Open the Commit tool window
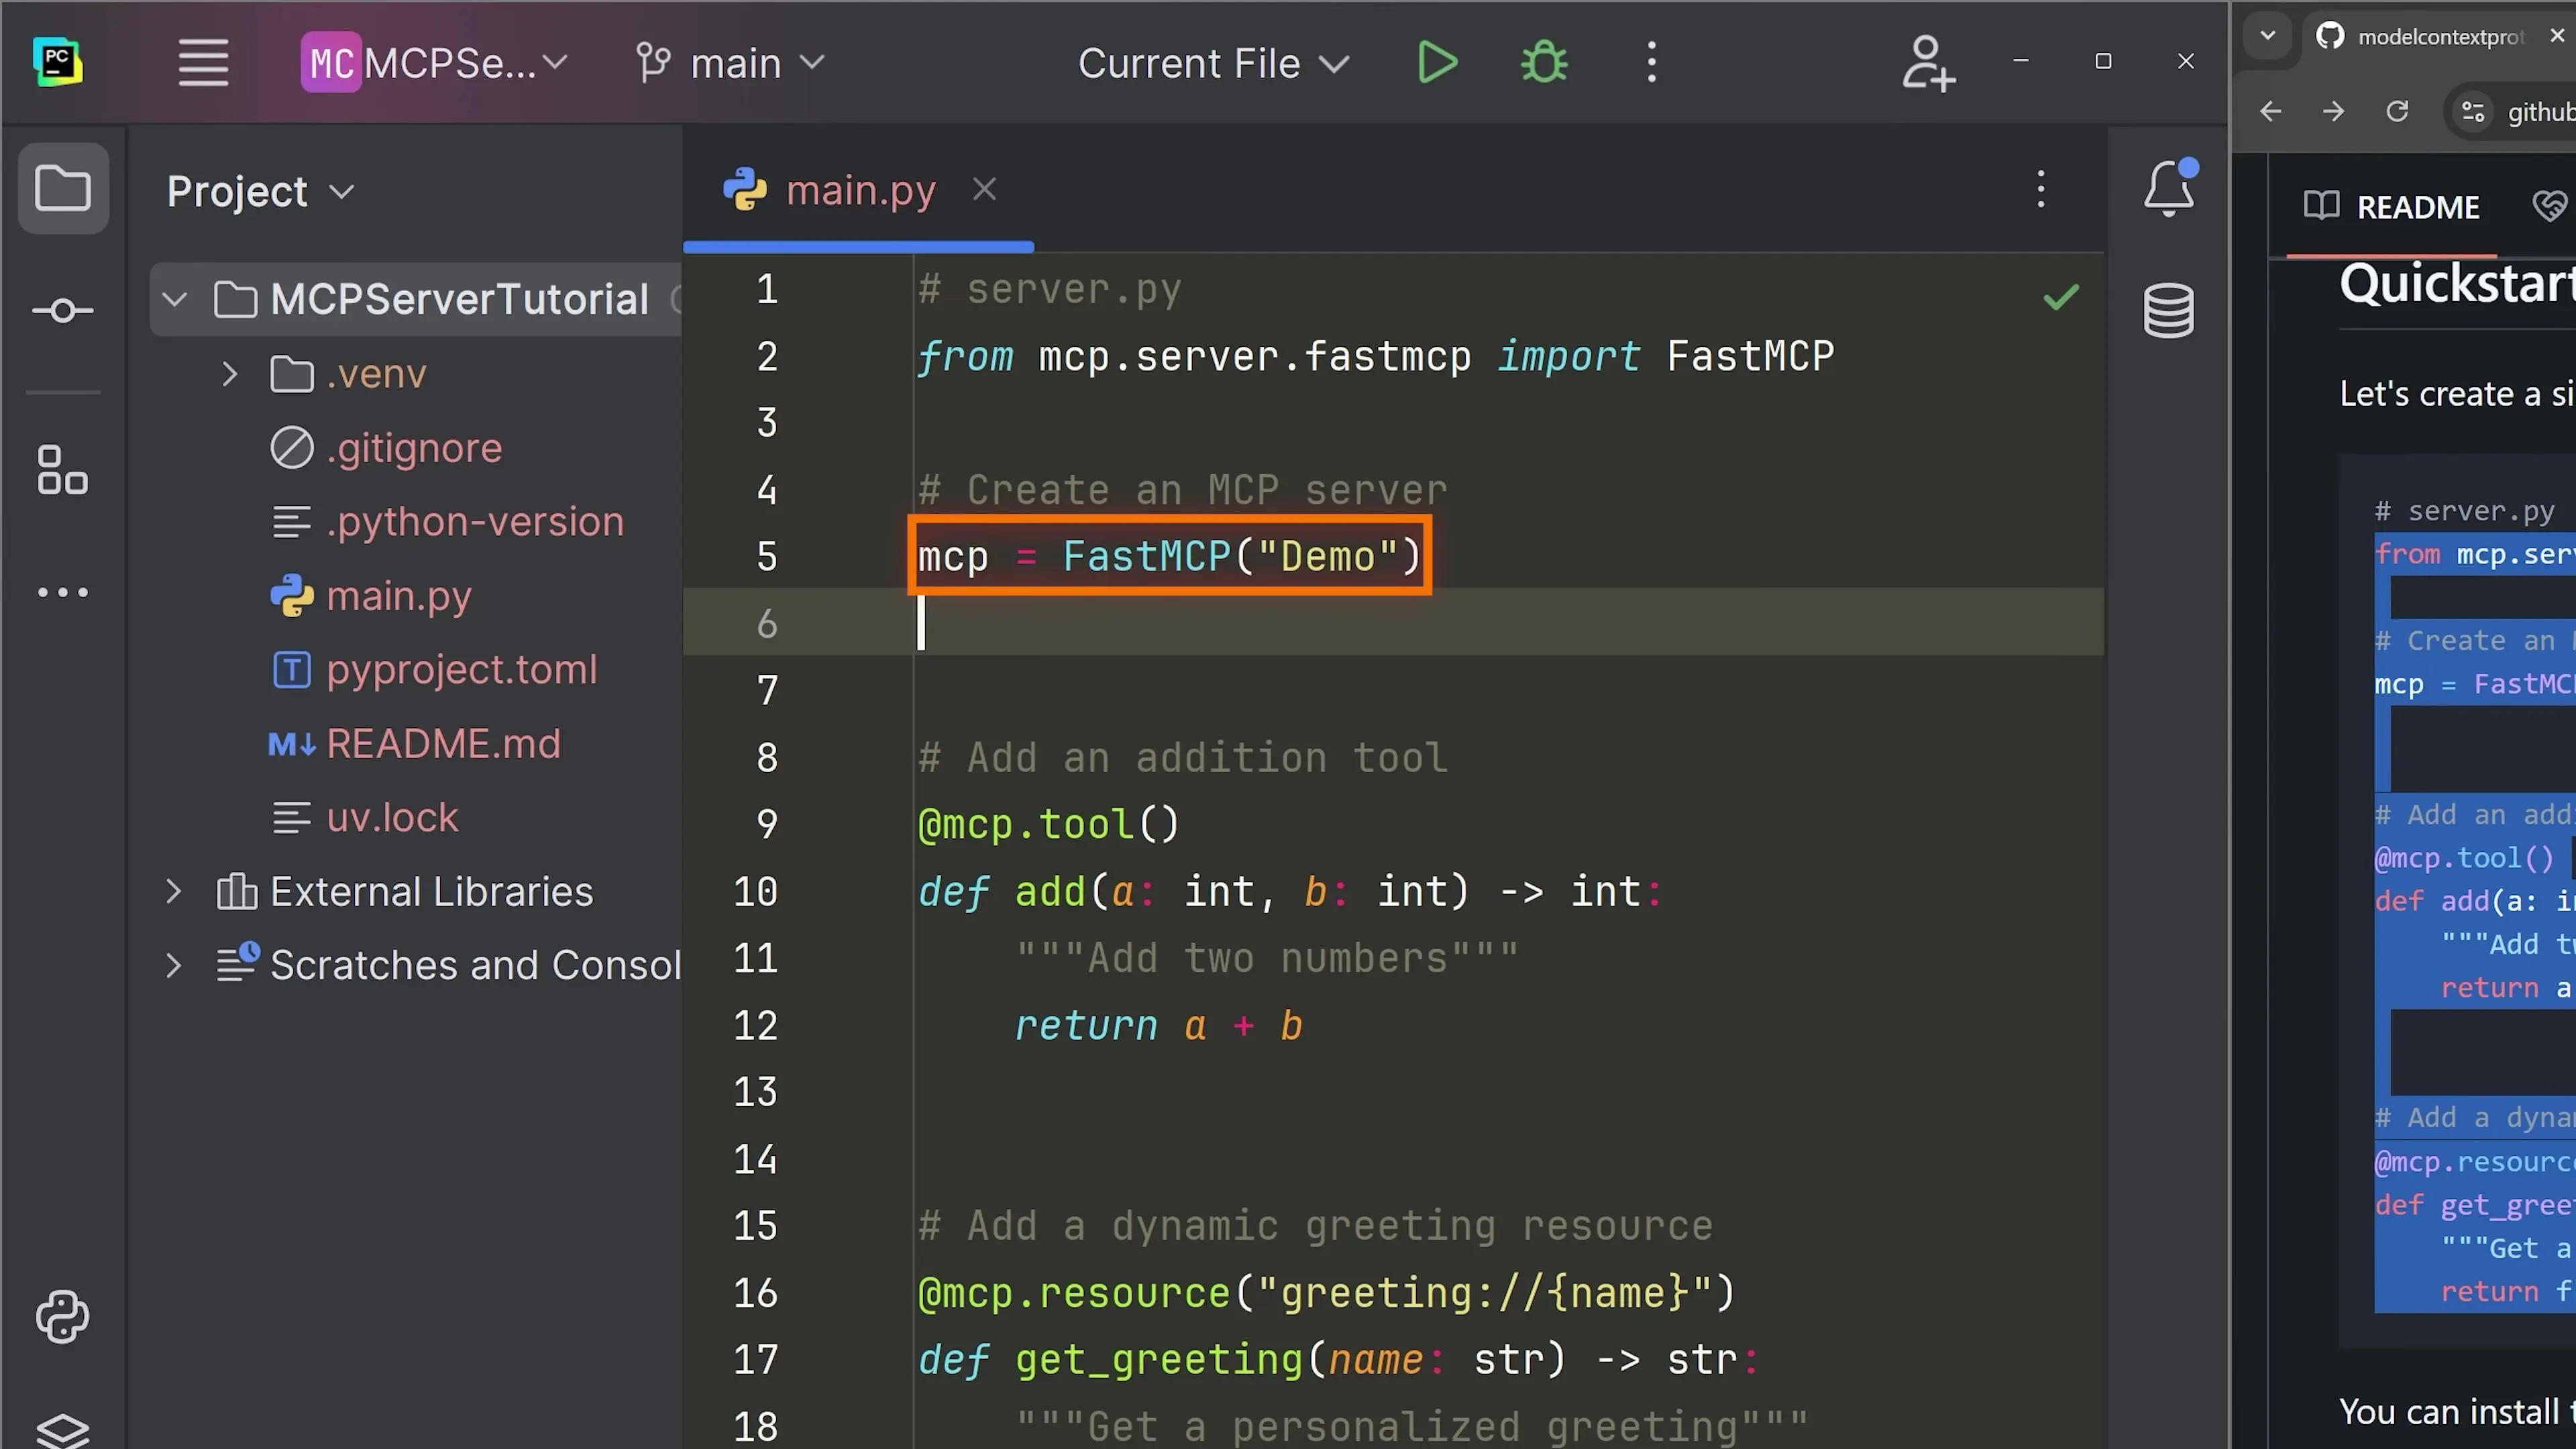The height and width of the screenshot is (1449, 2576). (x=63, y=311)
